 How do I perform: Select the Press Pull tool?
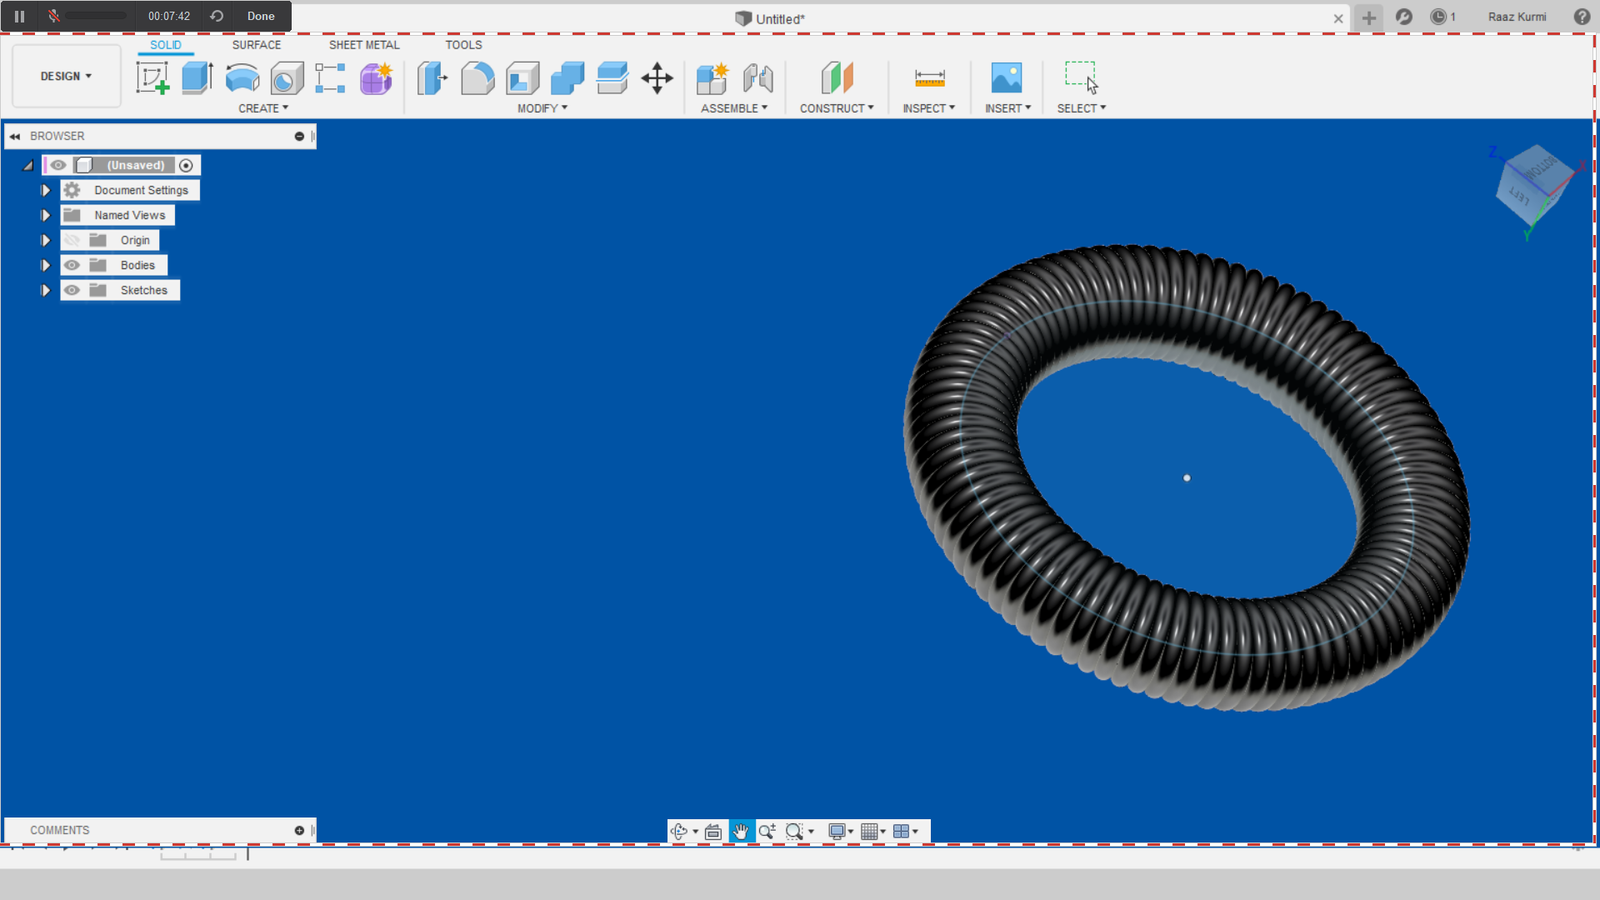click(x=432, y=78)
